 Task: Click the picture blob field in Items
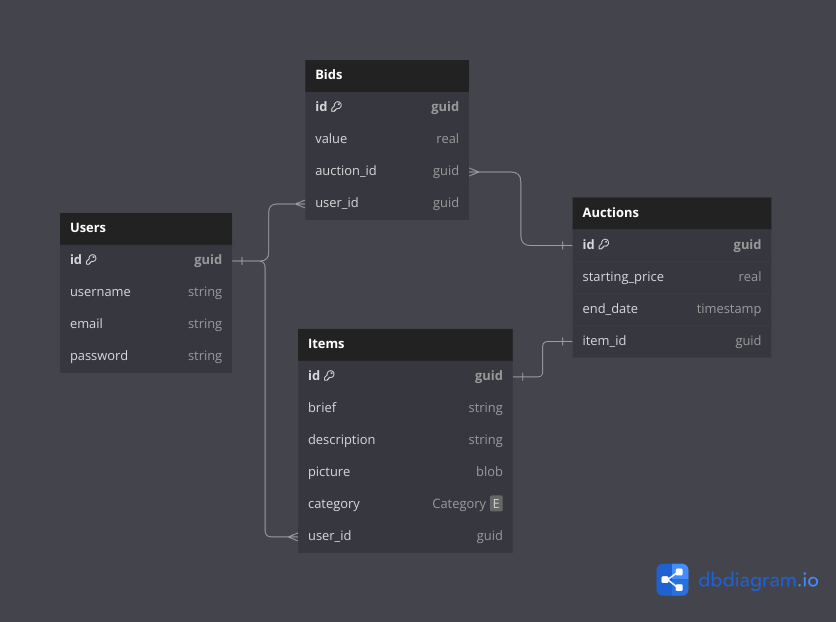(405, 472)
